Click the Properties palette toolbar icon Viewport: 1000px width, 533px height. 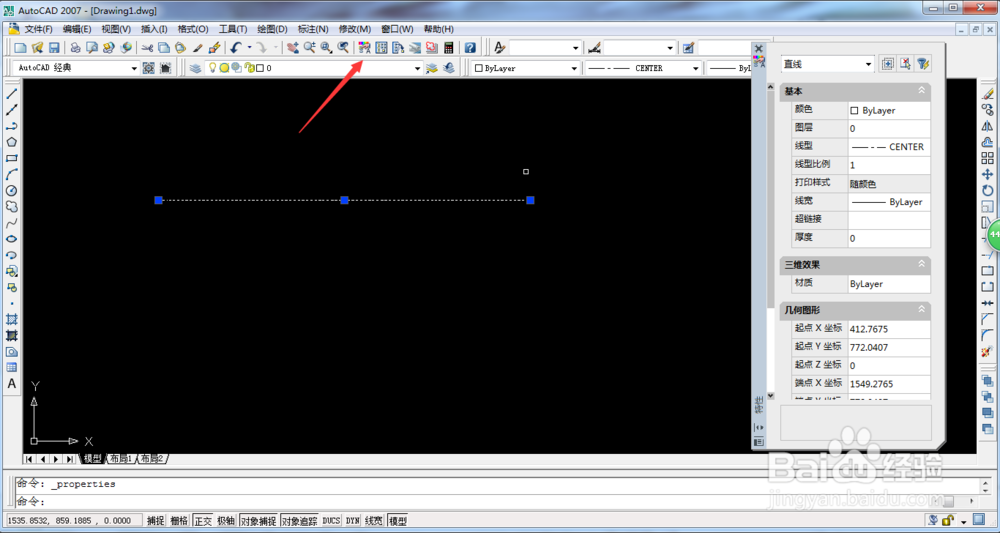click(x=365, y=48)
